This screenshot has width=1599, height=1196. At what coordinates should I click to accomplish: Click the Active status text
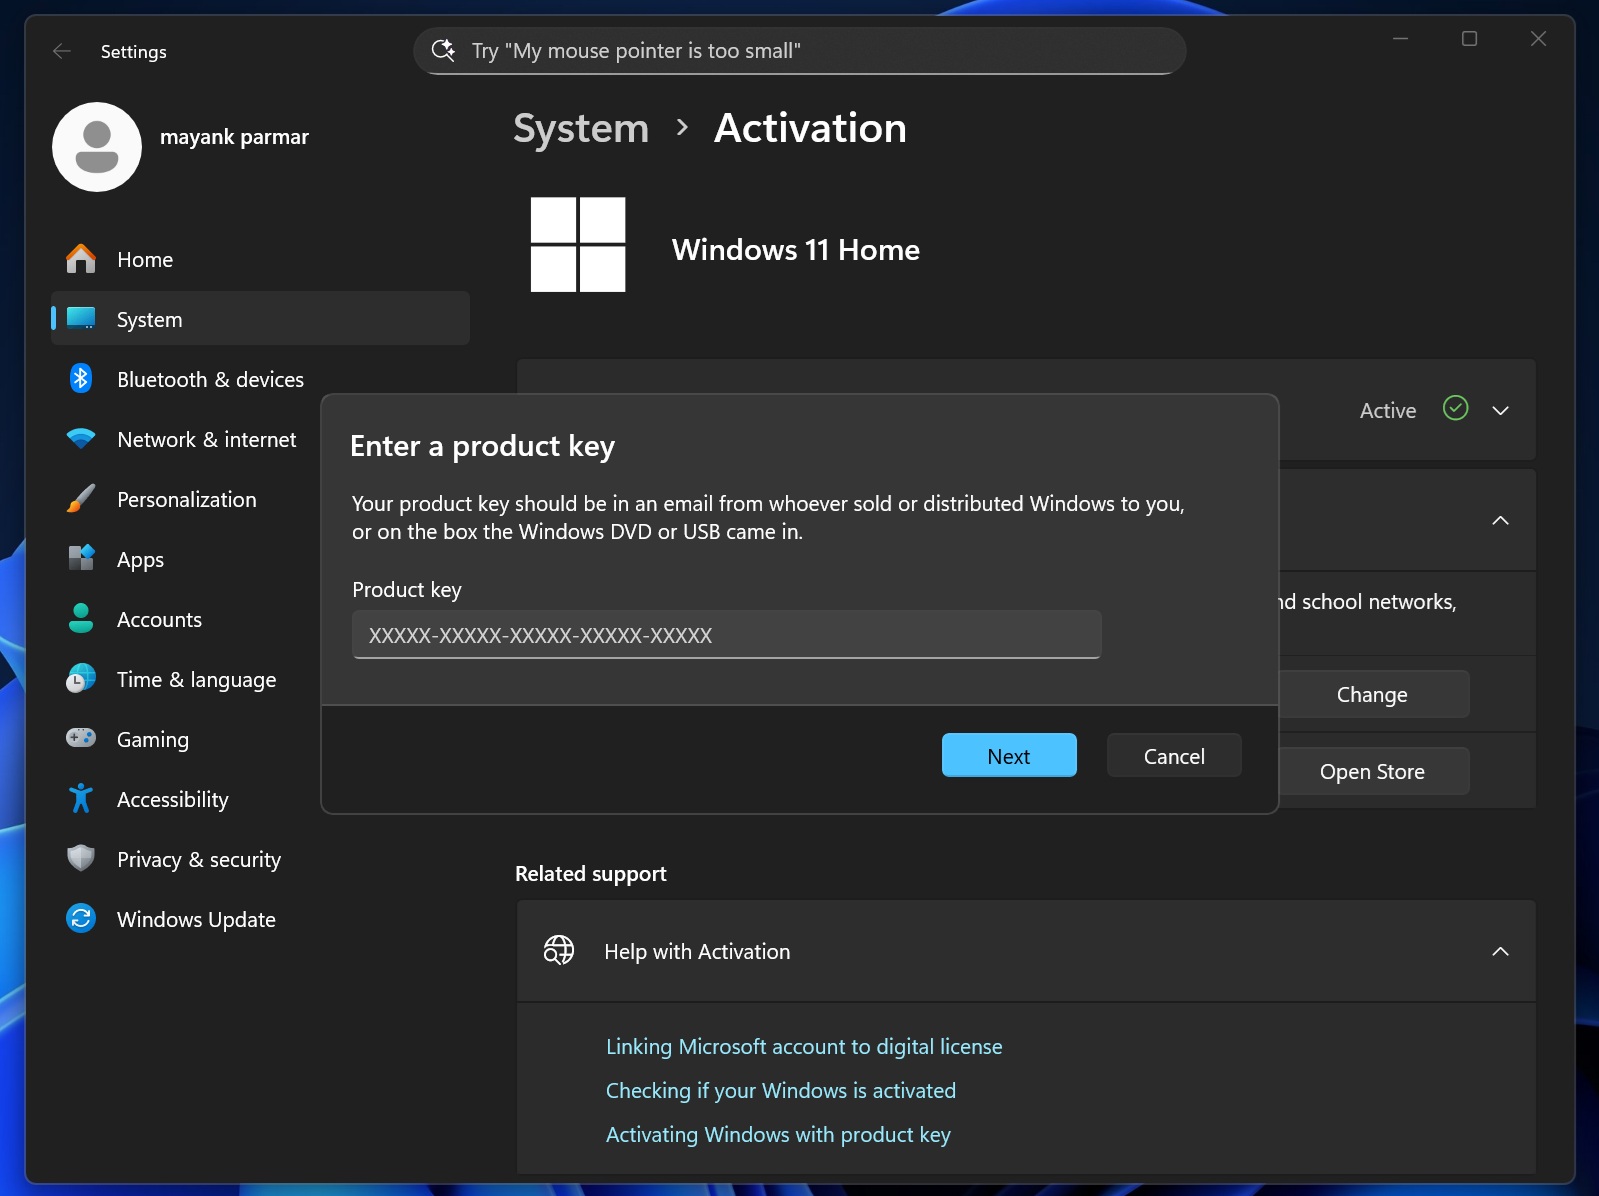pos(1388,410)
